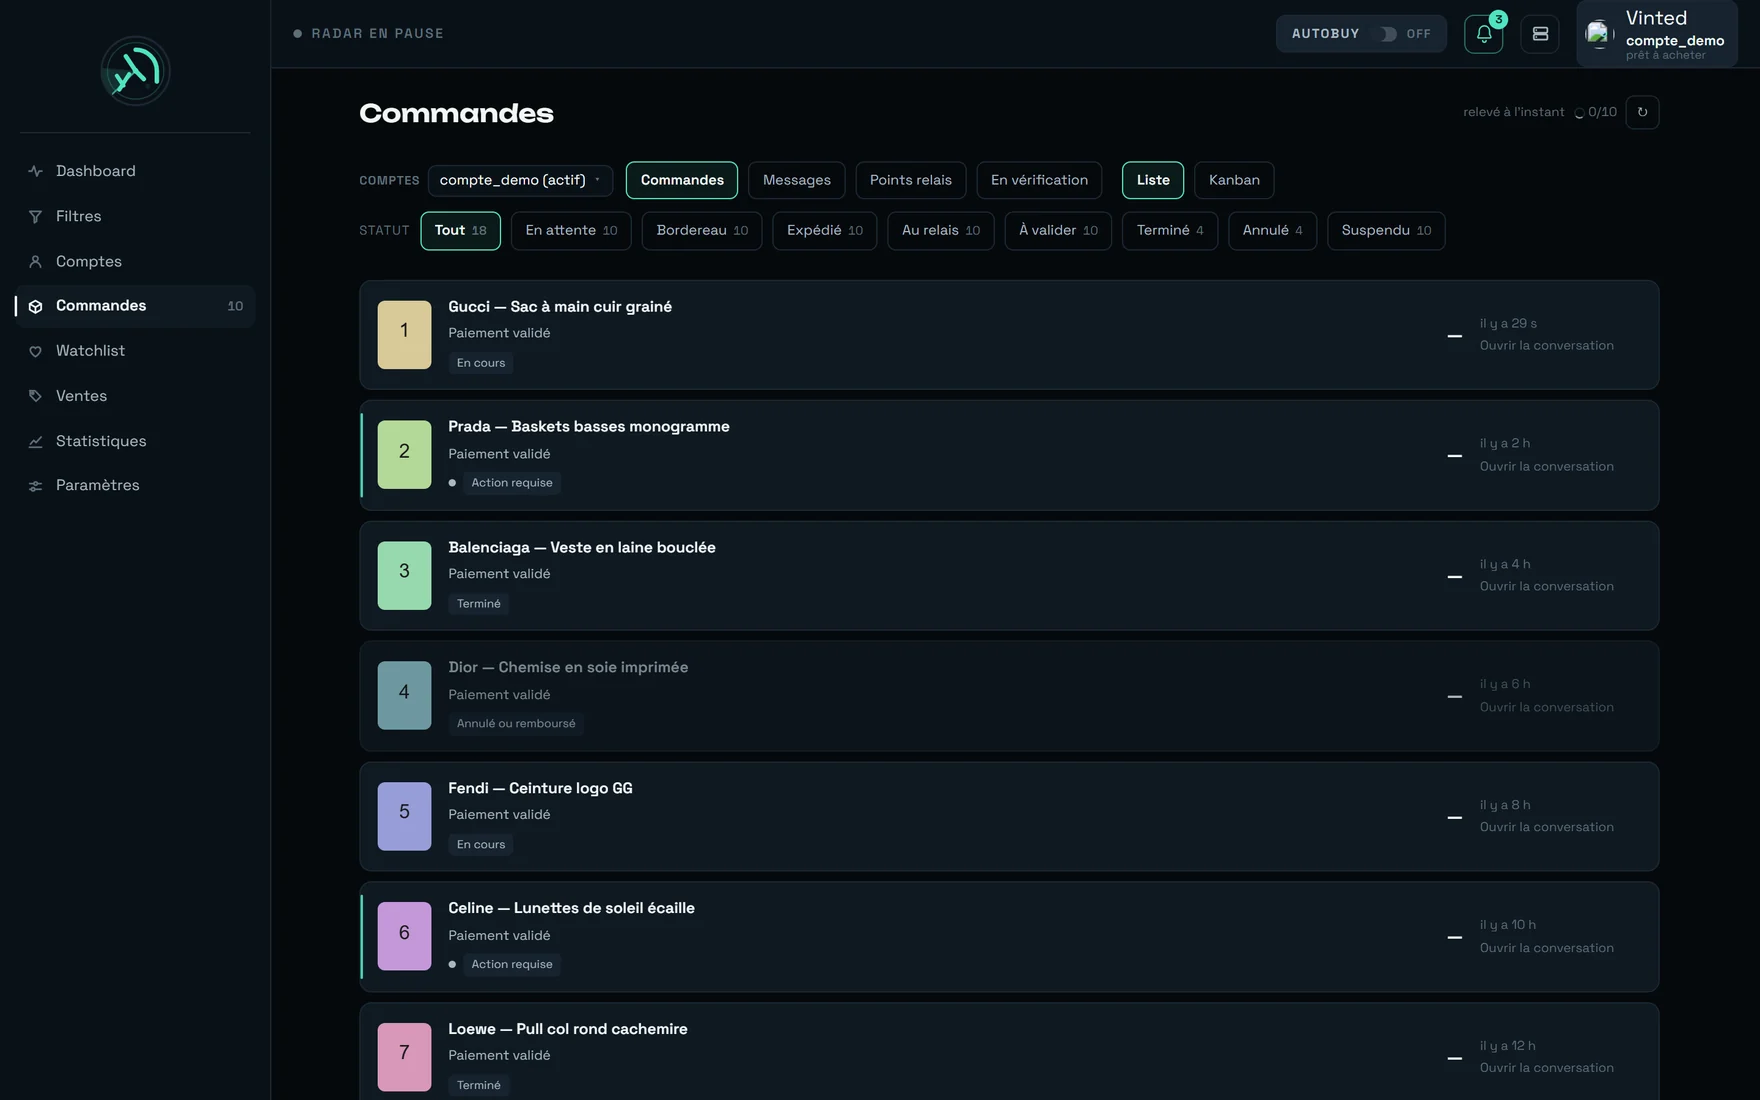
Task: Select the Dior — Chemise en soie imprimée title
Action: (x=568, y=668)
